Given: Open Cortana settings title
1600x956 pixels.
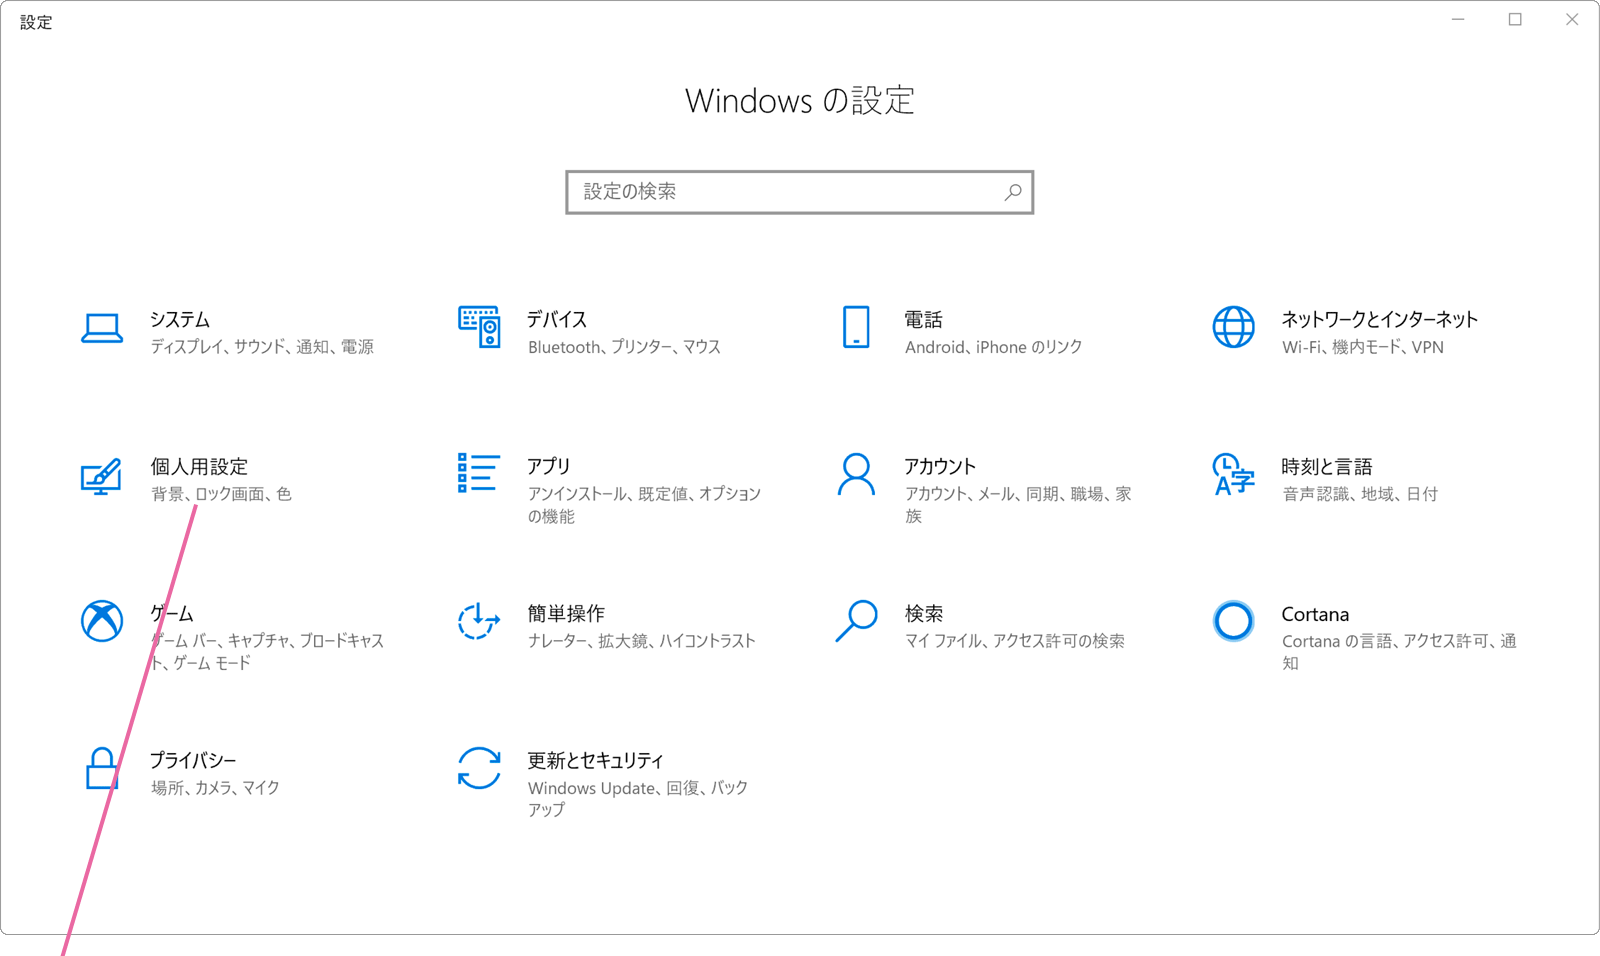Looking at the screenshot, I should pyautogui.click(x=1315, y=614).
